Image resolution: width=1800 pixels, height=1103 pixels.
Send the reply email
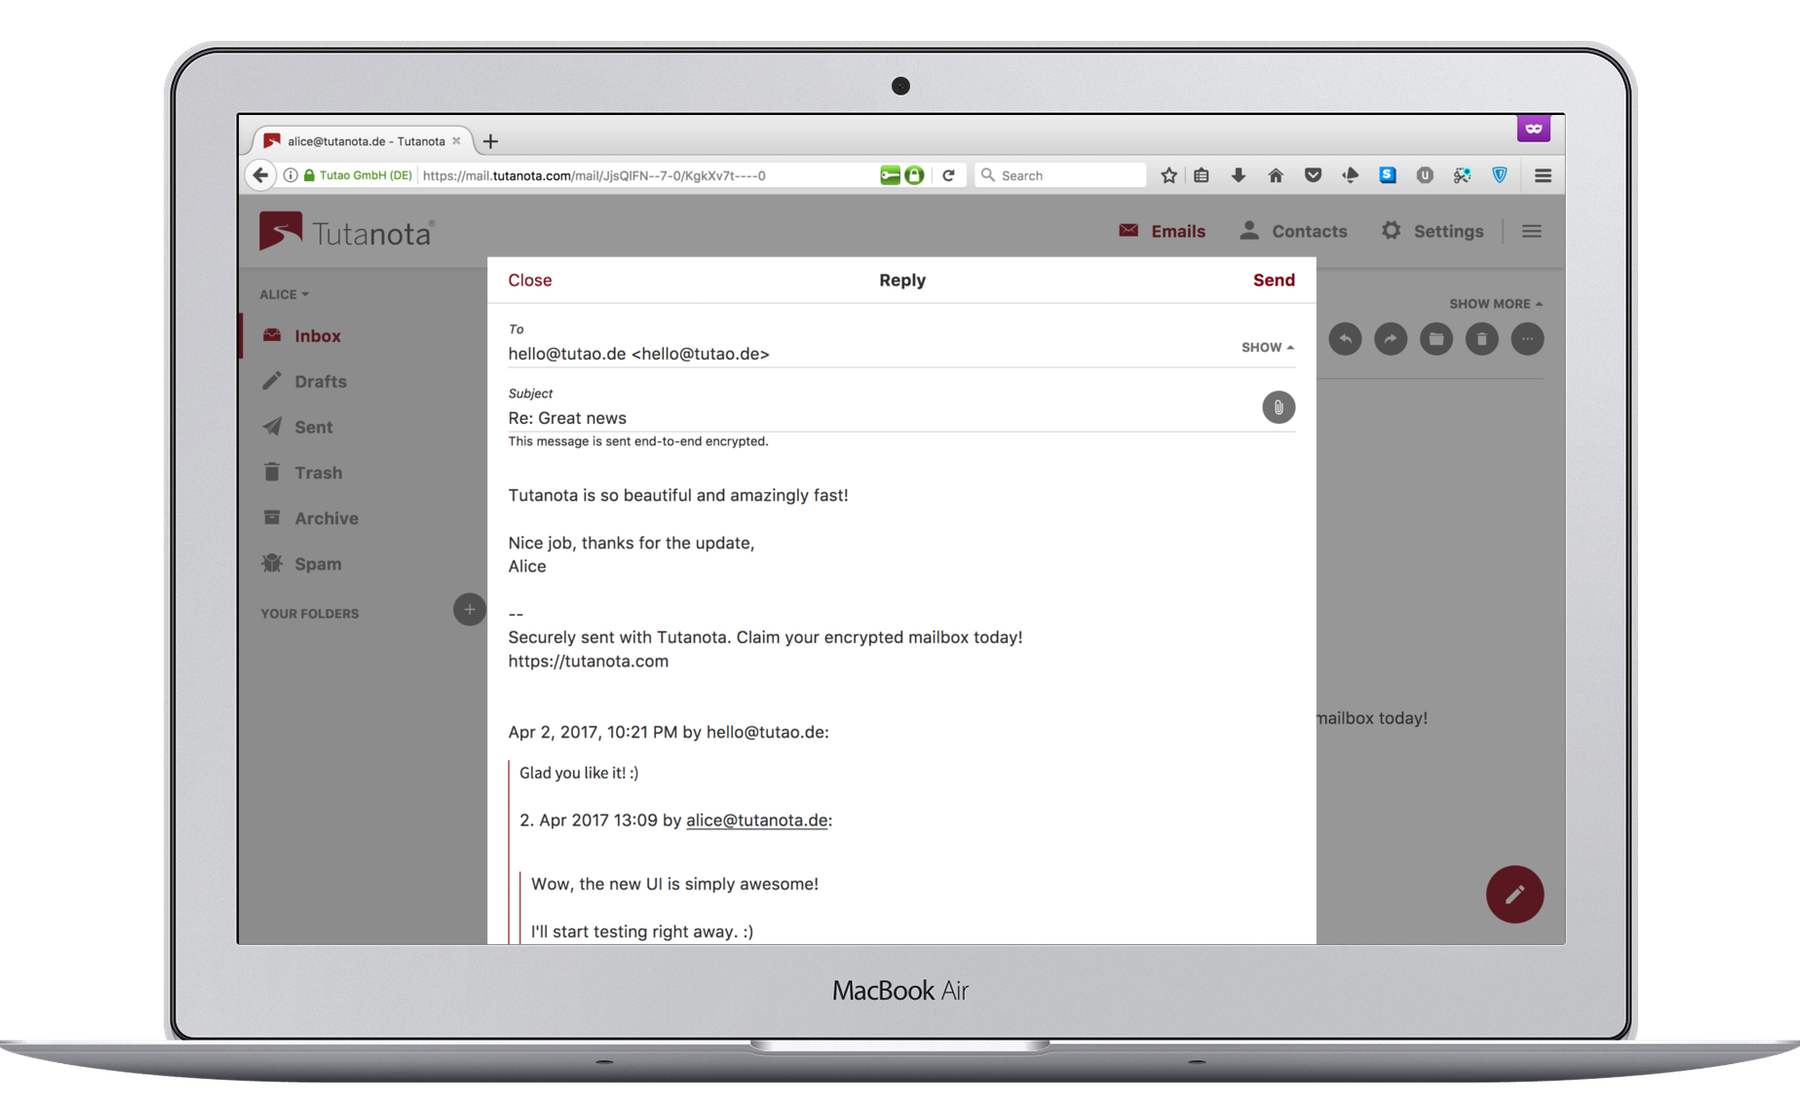[x=1273, y=280]
